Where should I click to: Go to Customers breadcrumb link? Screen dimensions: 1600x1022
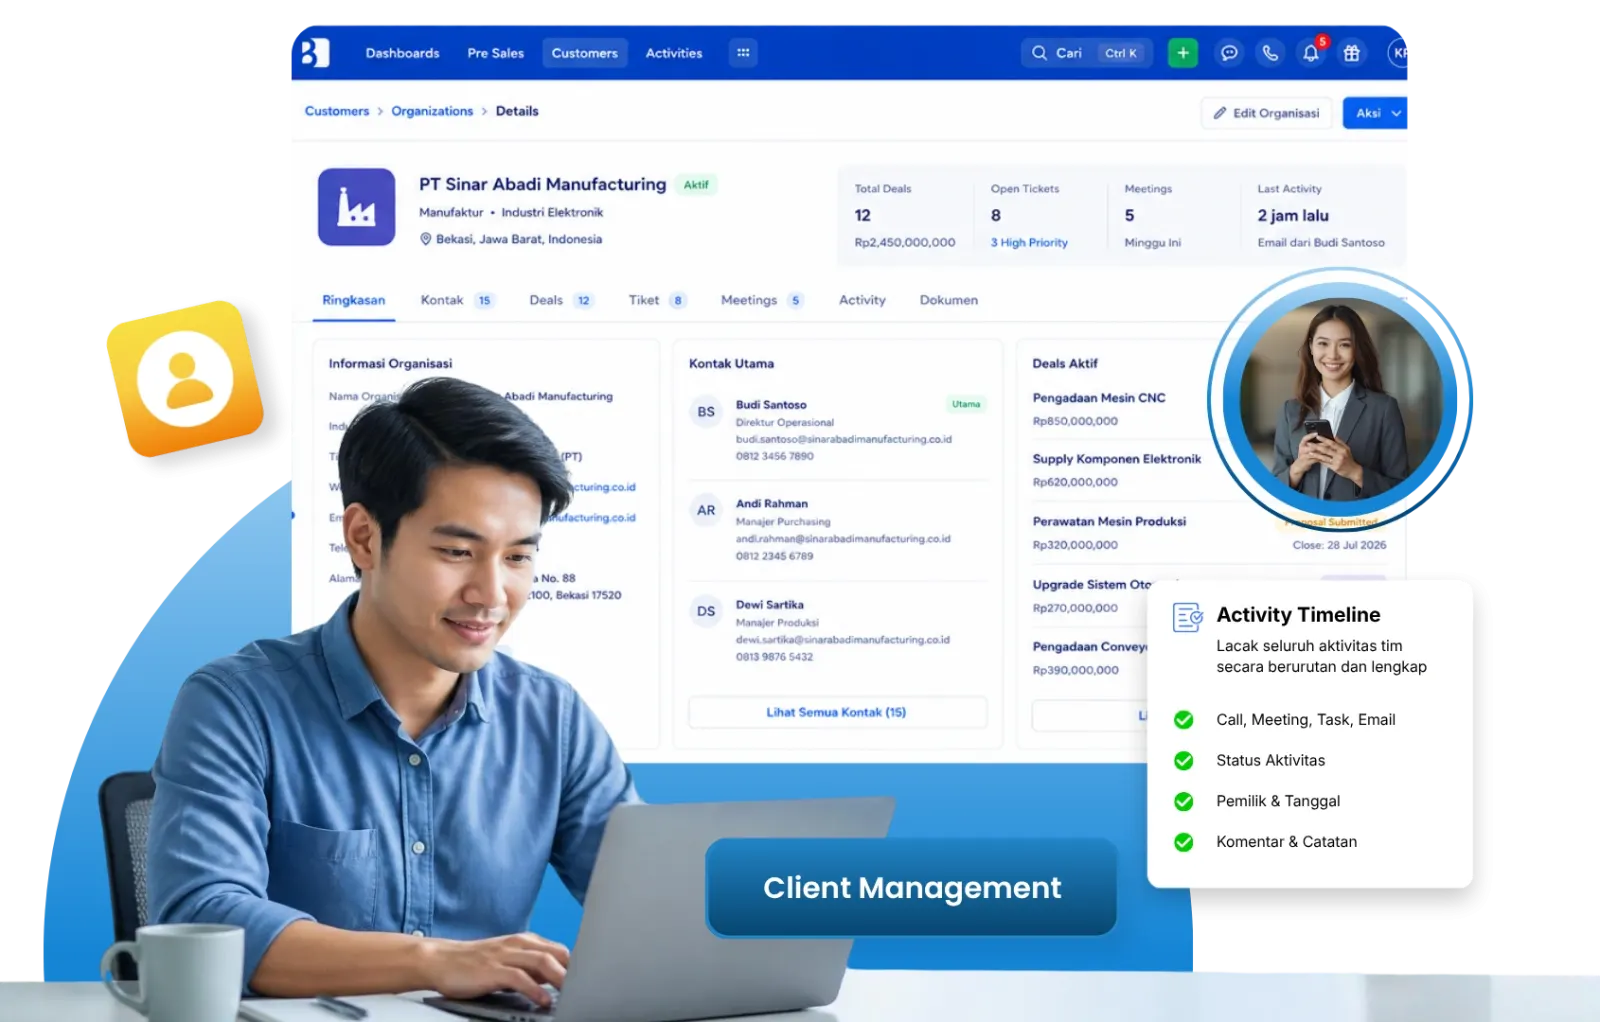tap(337, 111)
